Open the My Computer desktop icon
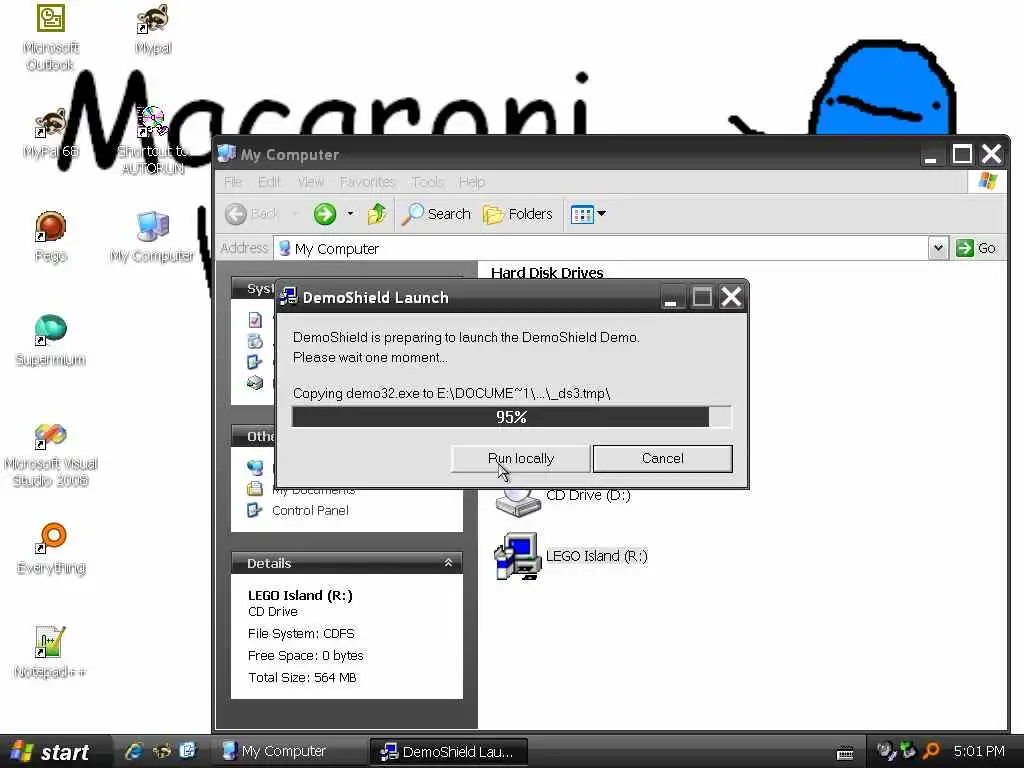Image resolution: width=1024 pixels, height=768 pixels. pyautogui.click(x=152, y=237)
